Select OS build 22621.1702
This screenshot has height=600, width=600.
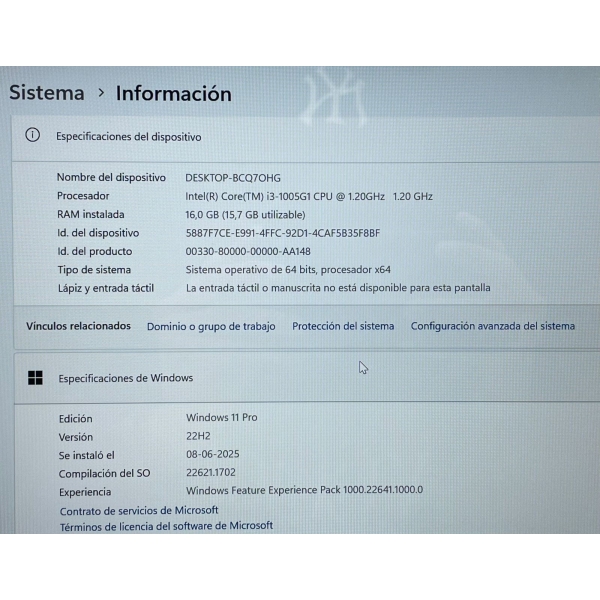click(211, 473)
